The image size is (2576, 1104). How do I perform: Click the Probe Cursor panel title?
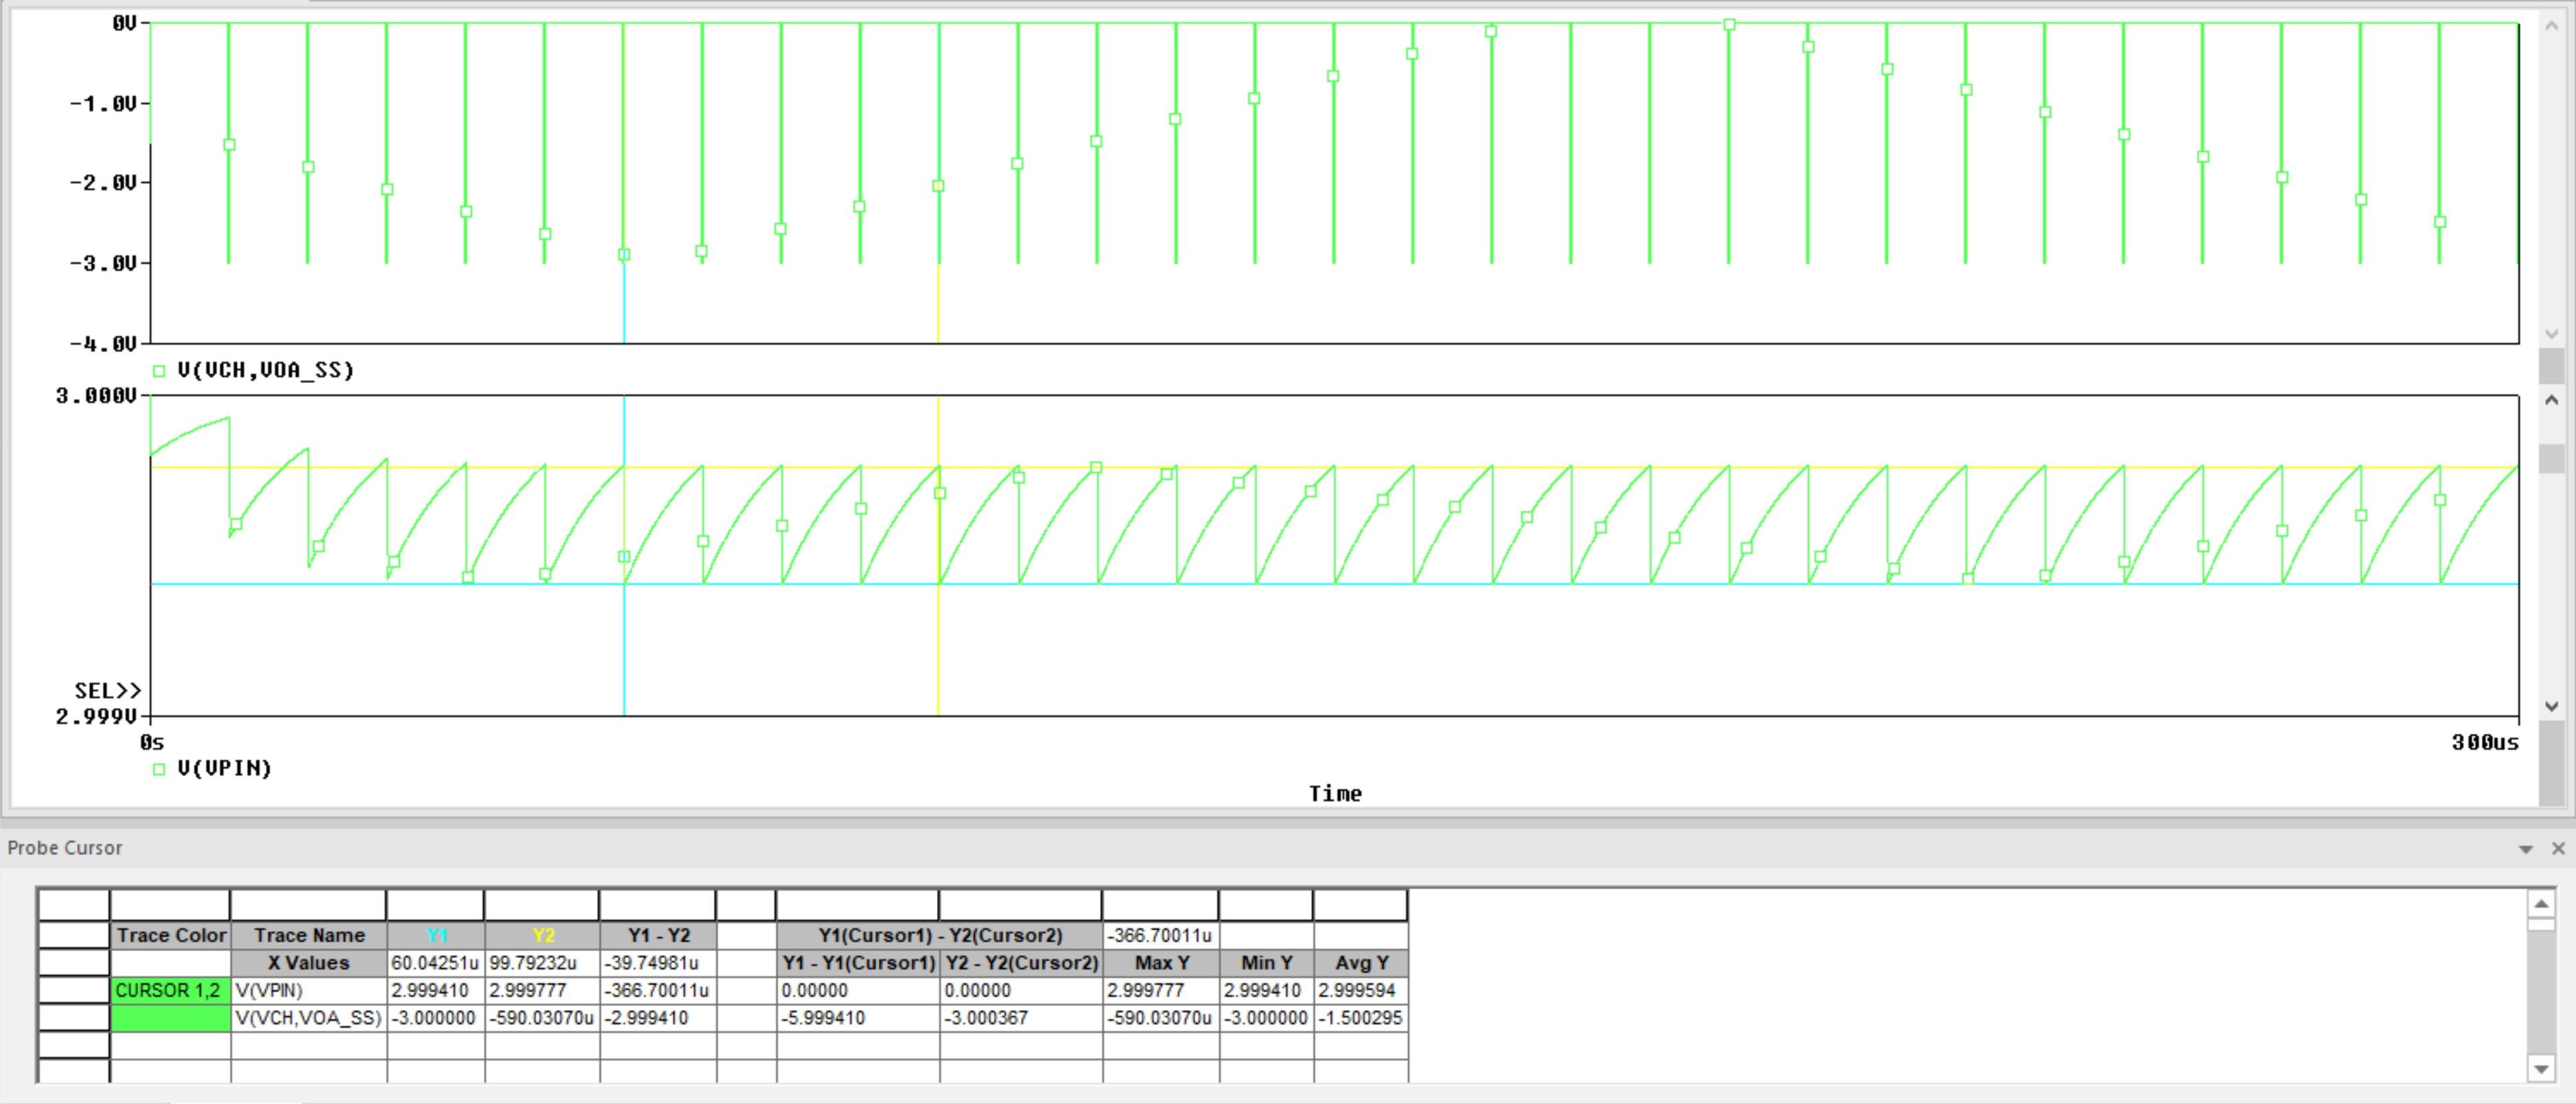pyautogui.click(x=65, y=848)
